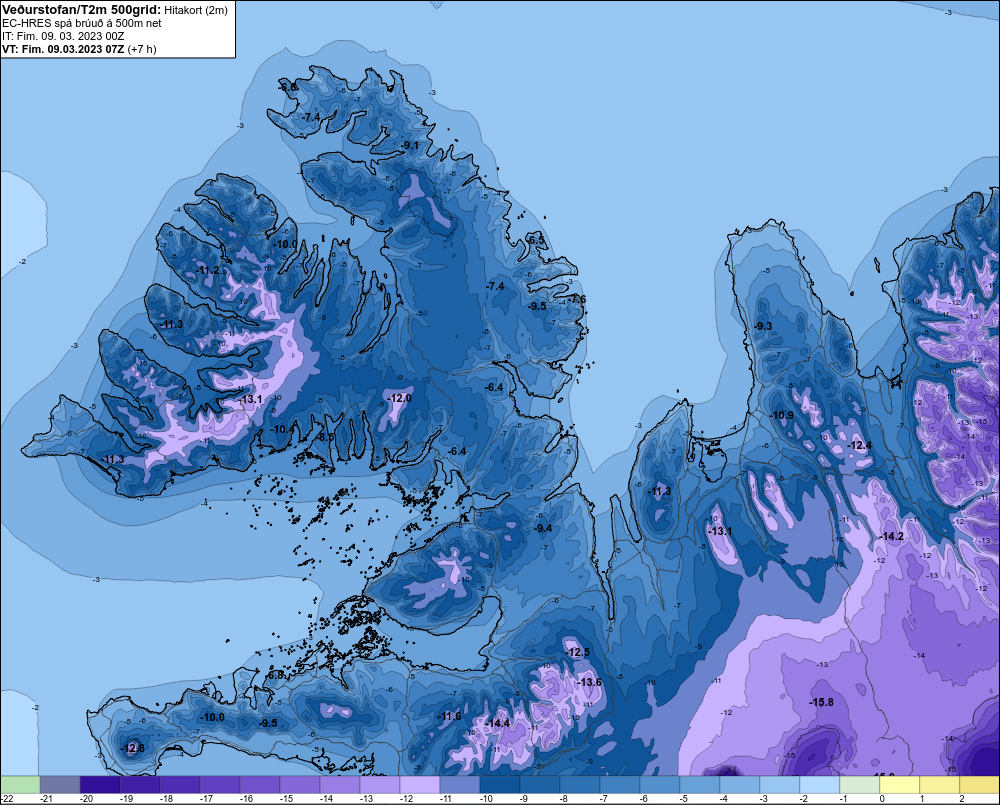The image size is (1000, 805).
Task: Click the -8 legend scale label
Action: coord(564,798)
